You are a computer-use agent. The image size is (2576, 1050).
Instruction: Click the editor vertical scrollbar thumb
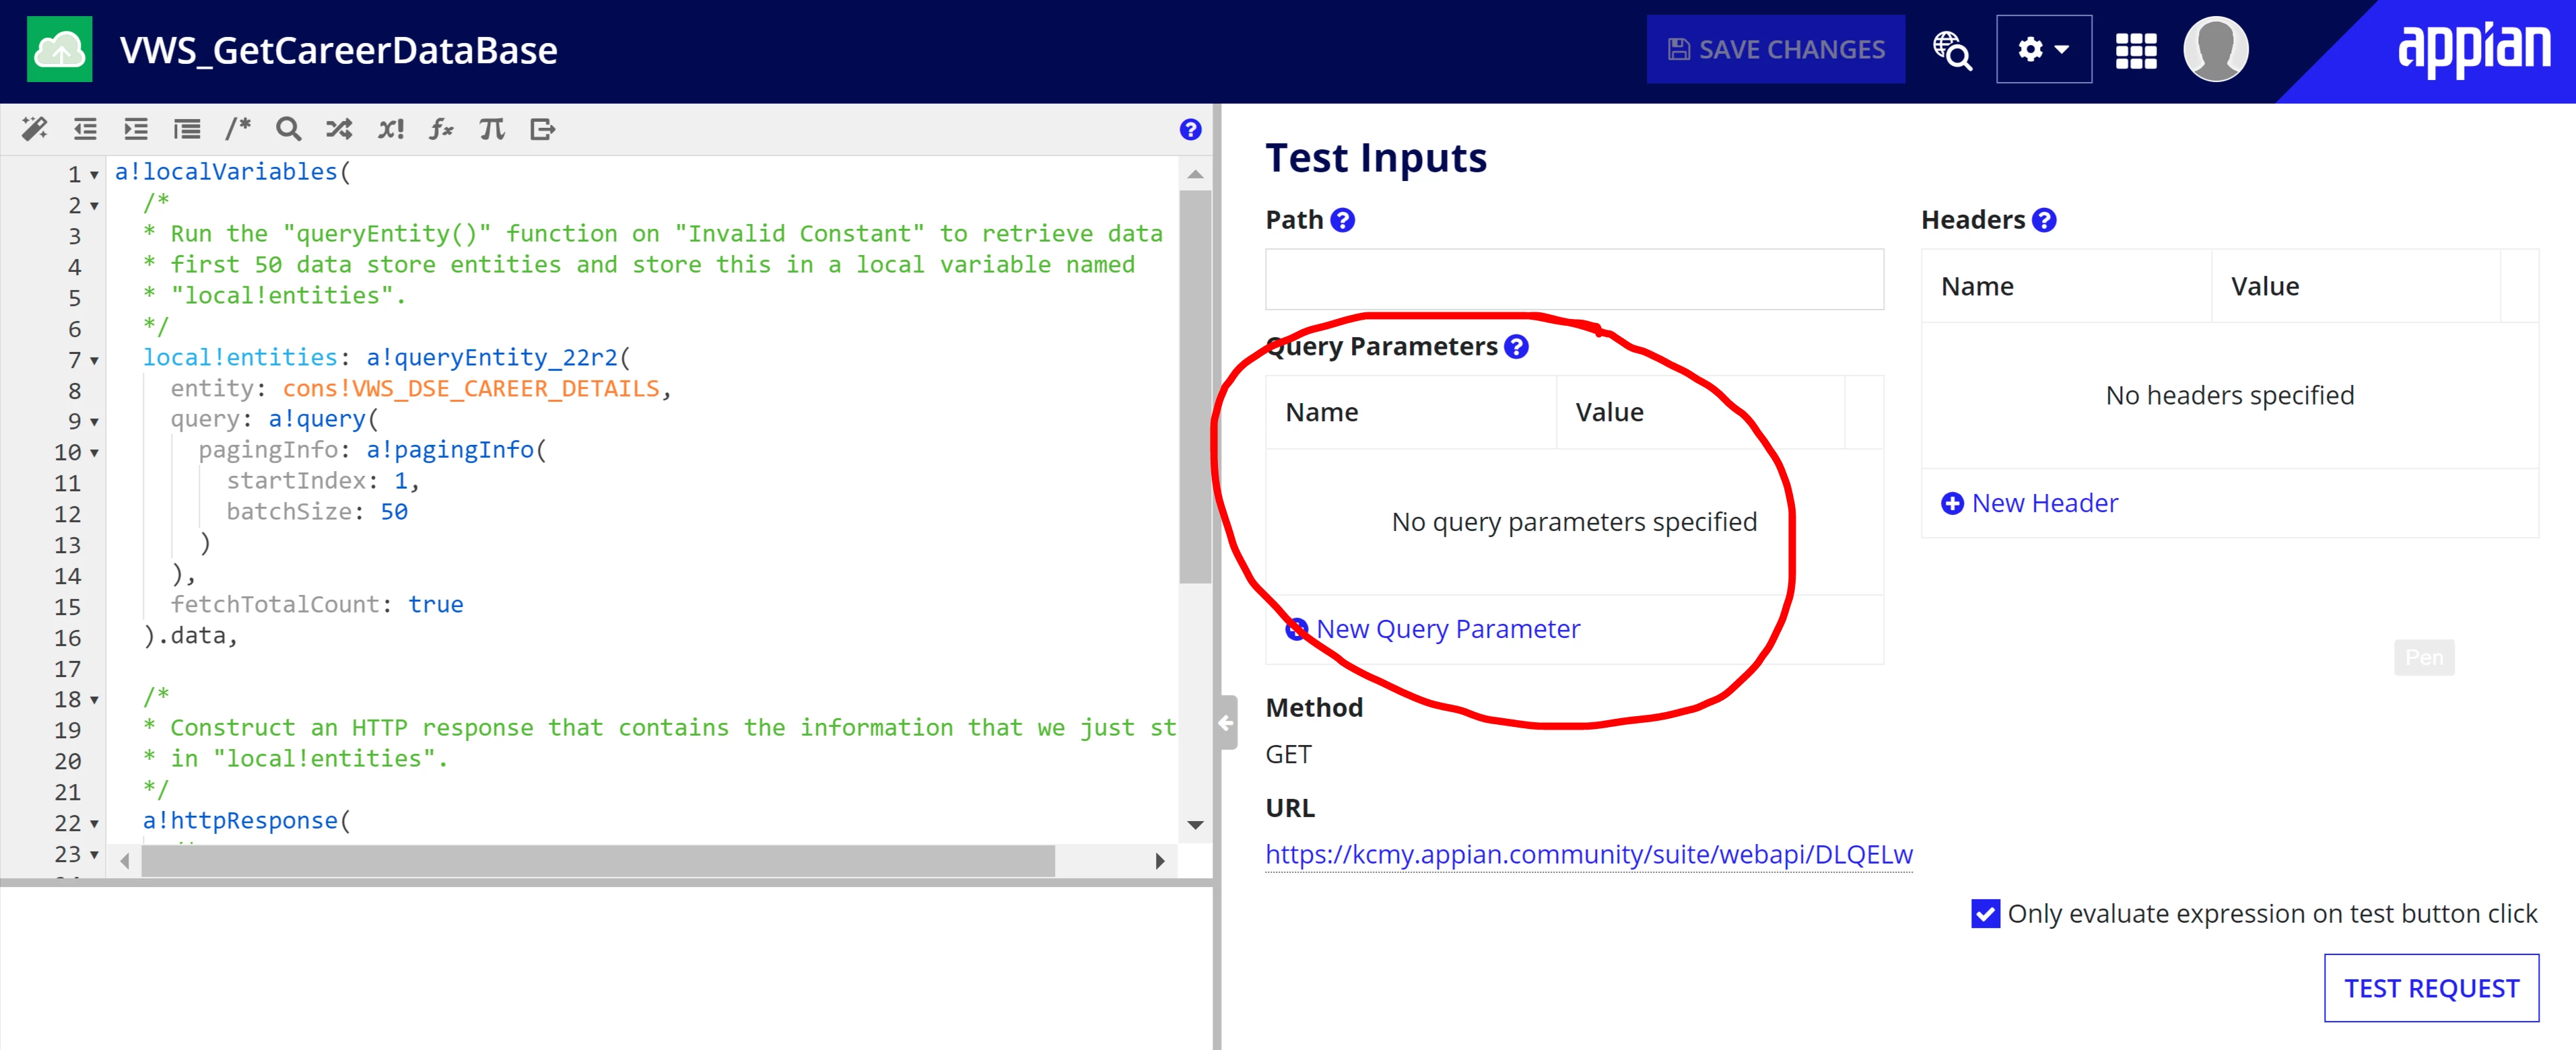pos(1195,387)
